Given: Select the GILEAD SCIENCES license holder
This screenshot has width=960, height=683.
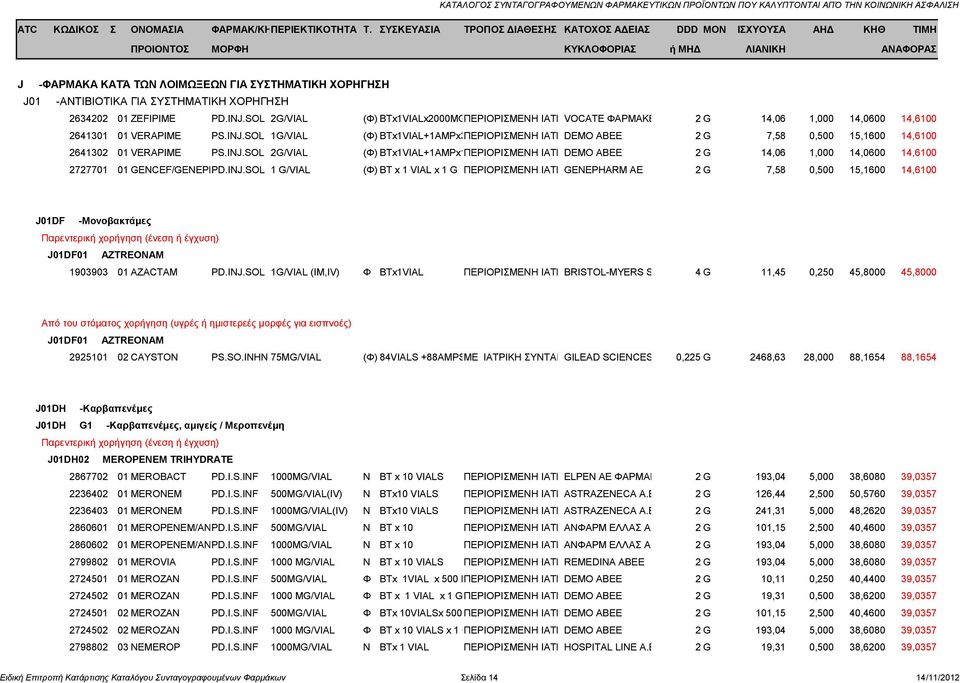Looking at the screenshot, I should pos(608,357).
